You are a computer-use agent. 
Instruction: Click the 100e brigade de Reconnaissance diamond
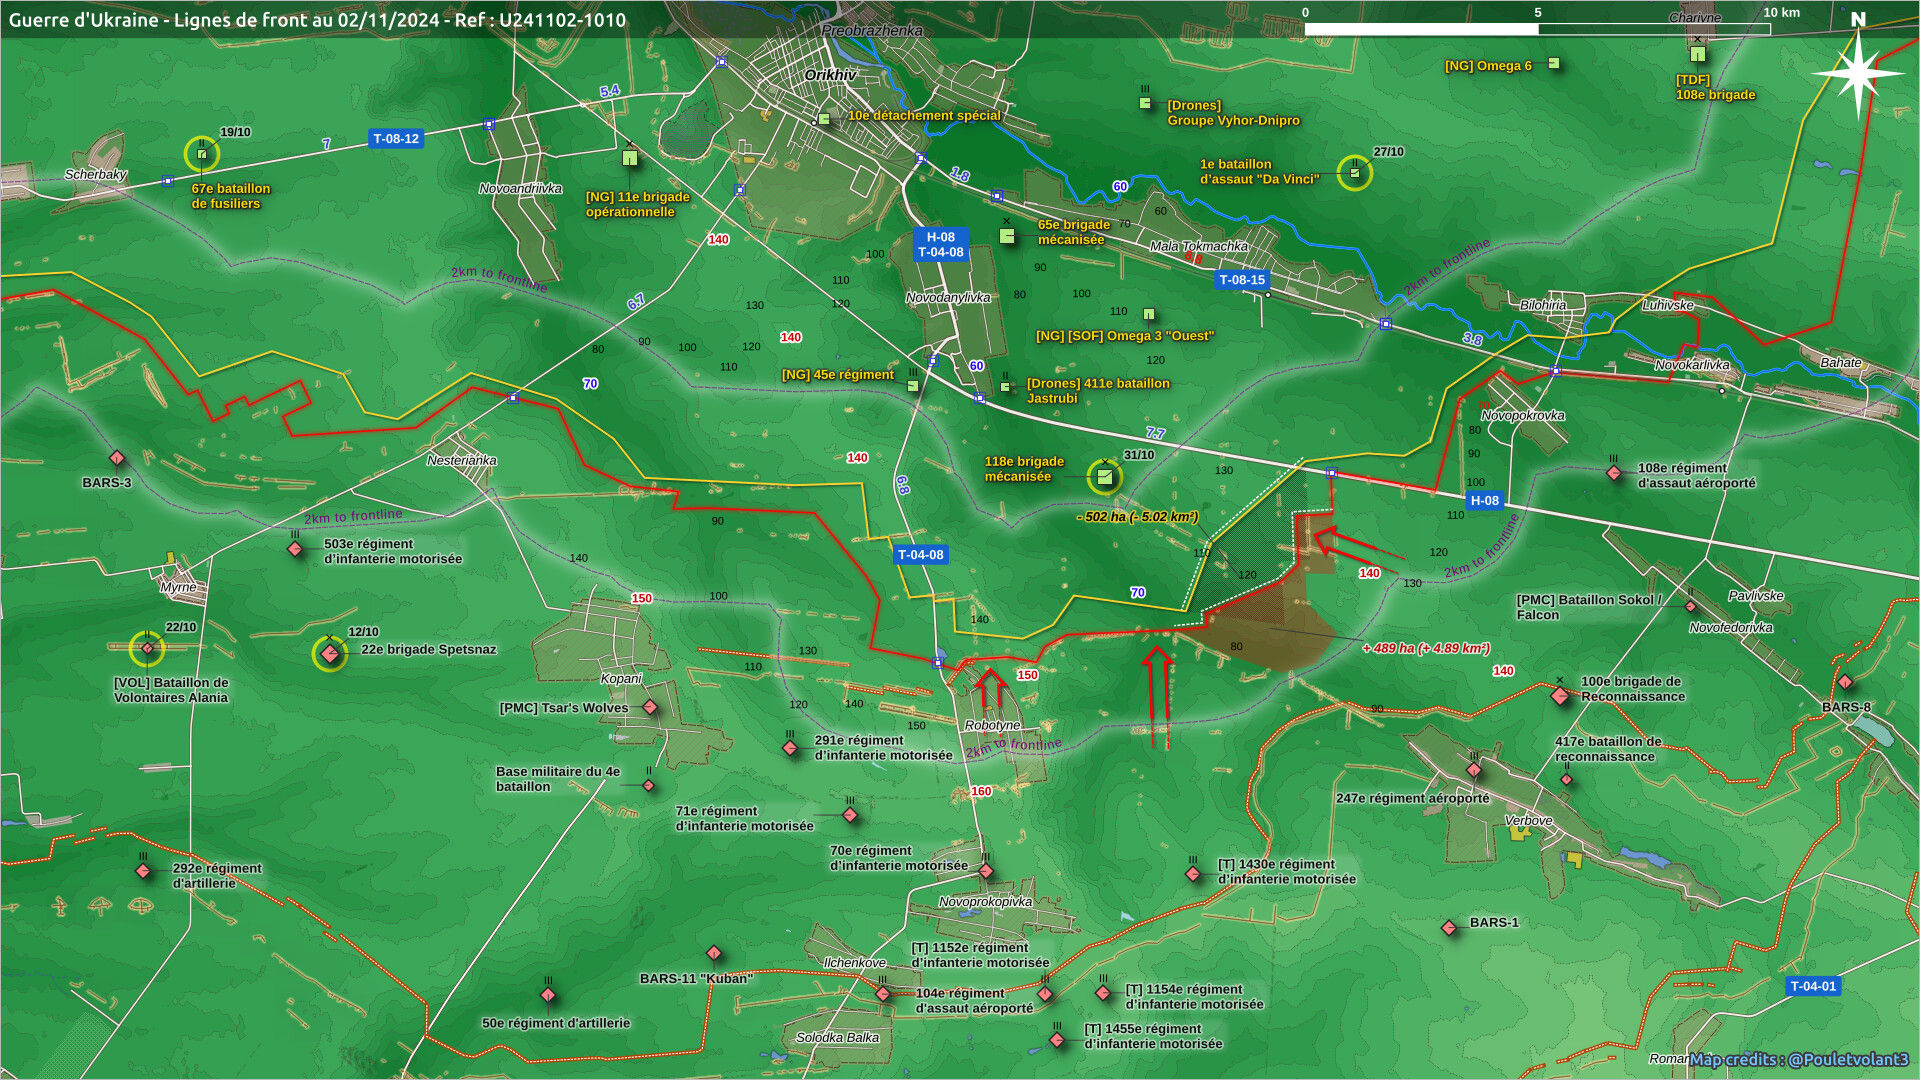[1560, 695]
